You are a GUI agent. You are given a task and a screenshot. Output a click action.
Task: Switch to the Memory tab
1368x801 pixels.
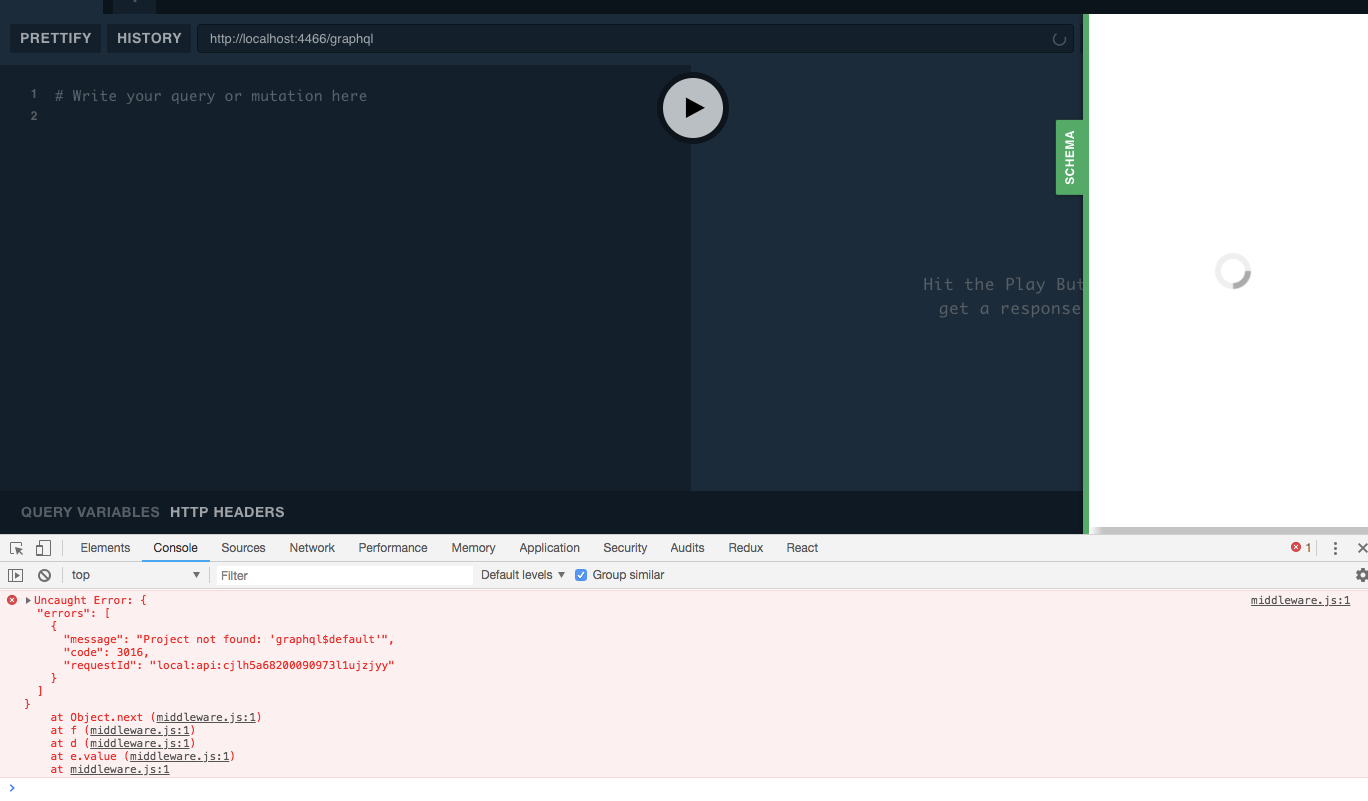coord(473,548)
